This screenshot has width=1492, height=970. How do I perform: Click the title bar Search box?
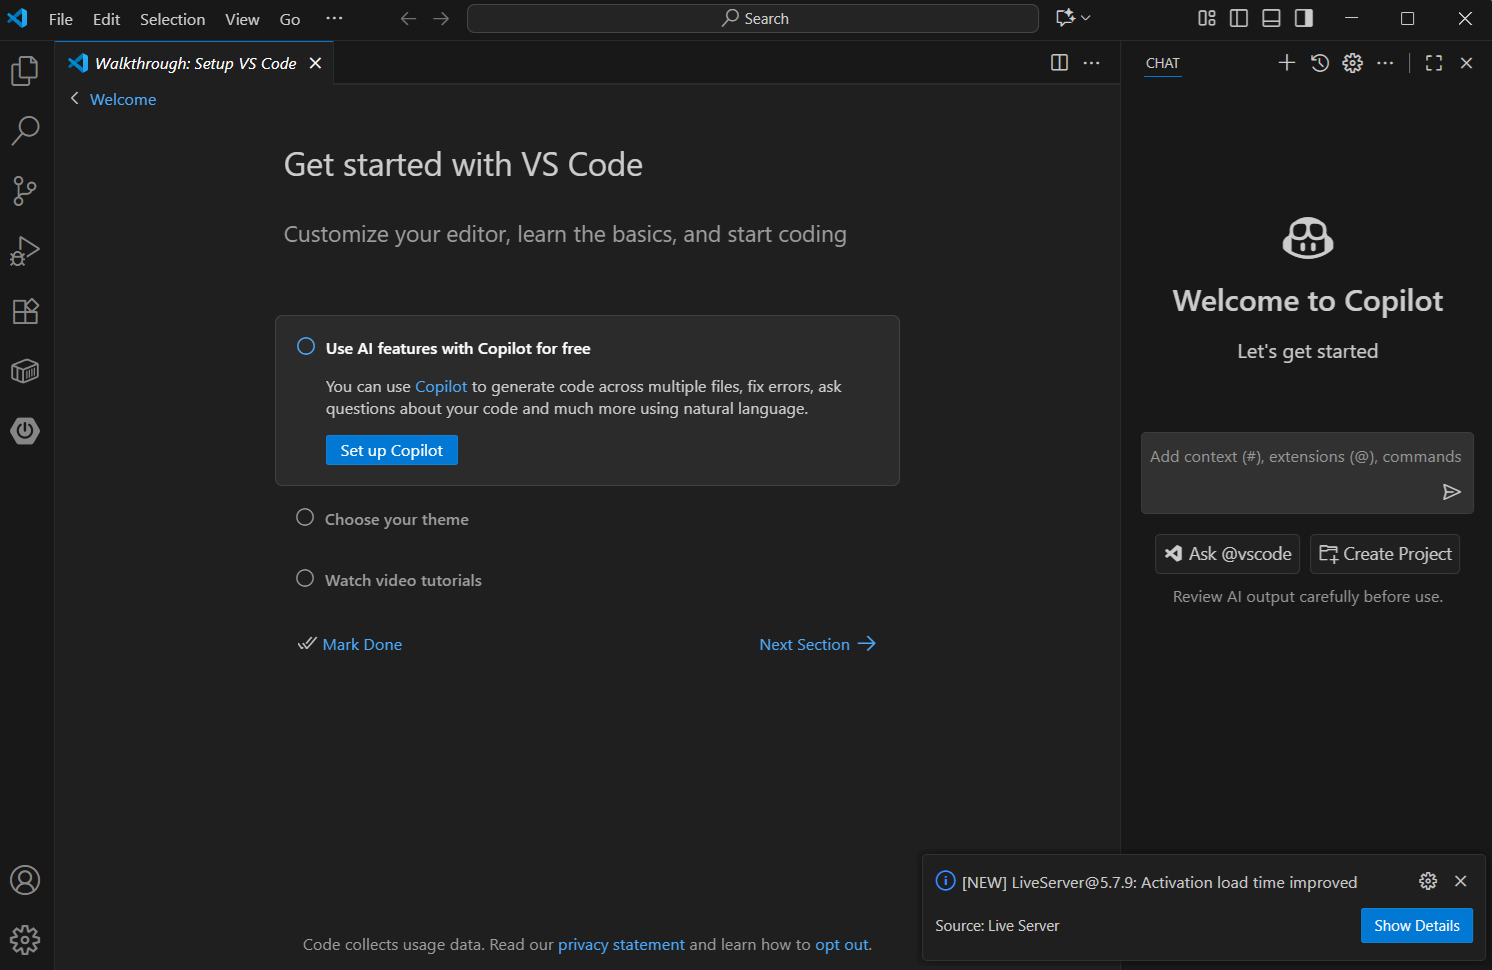coord(753,18)
